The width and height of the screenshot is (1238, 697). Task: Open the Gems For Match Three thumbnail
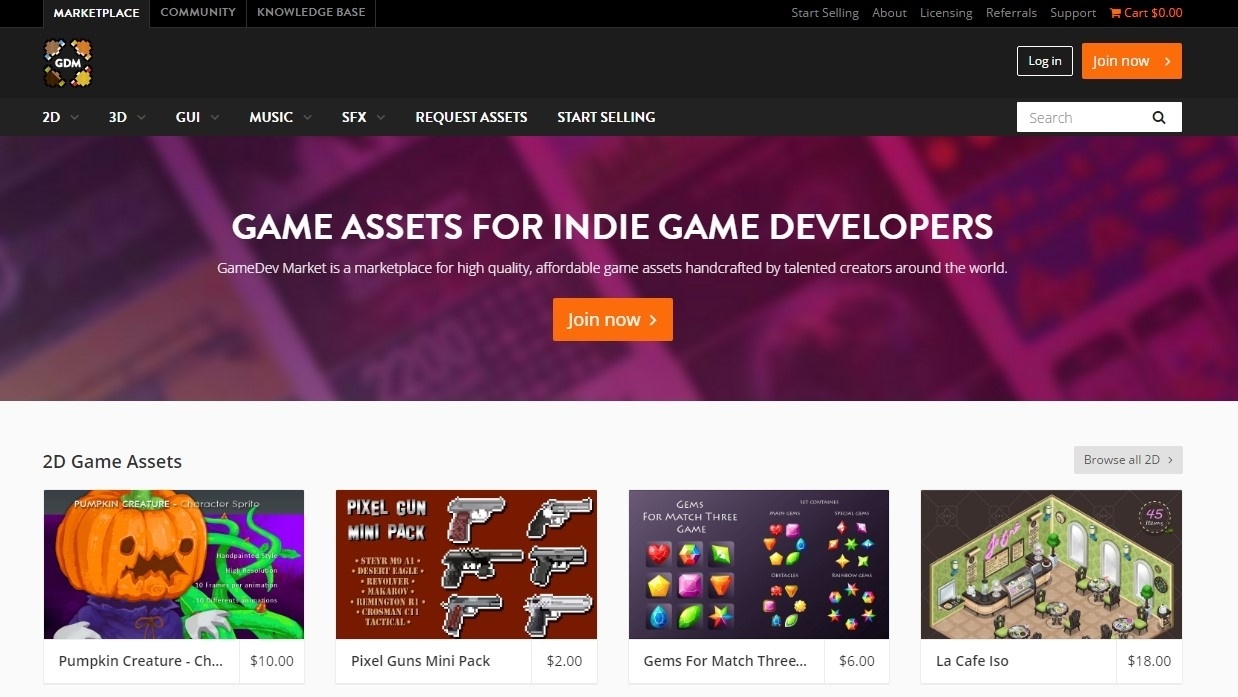pyautogui.click(x=759, y=564)
